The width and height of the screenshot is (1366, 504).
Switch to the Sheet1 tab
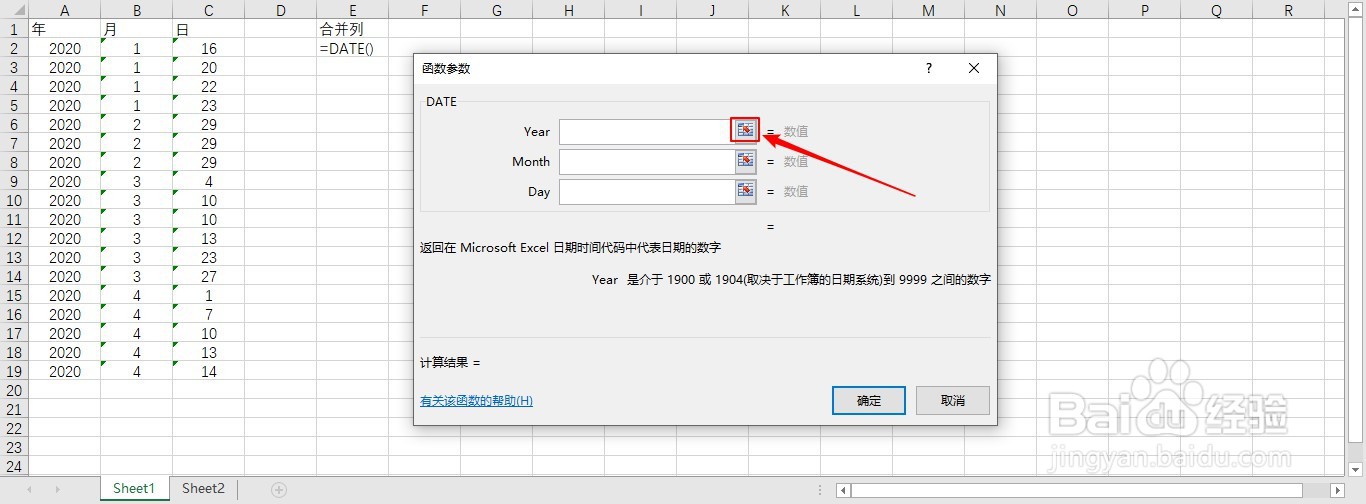pyautogui.click(x=134, y=489)
